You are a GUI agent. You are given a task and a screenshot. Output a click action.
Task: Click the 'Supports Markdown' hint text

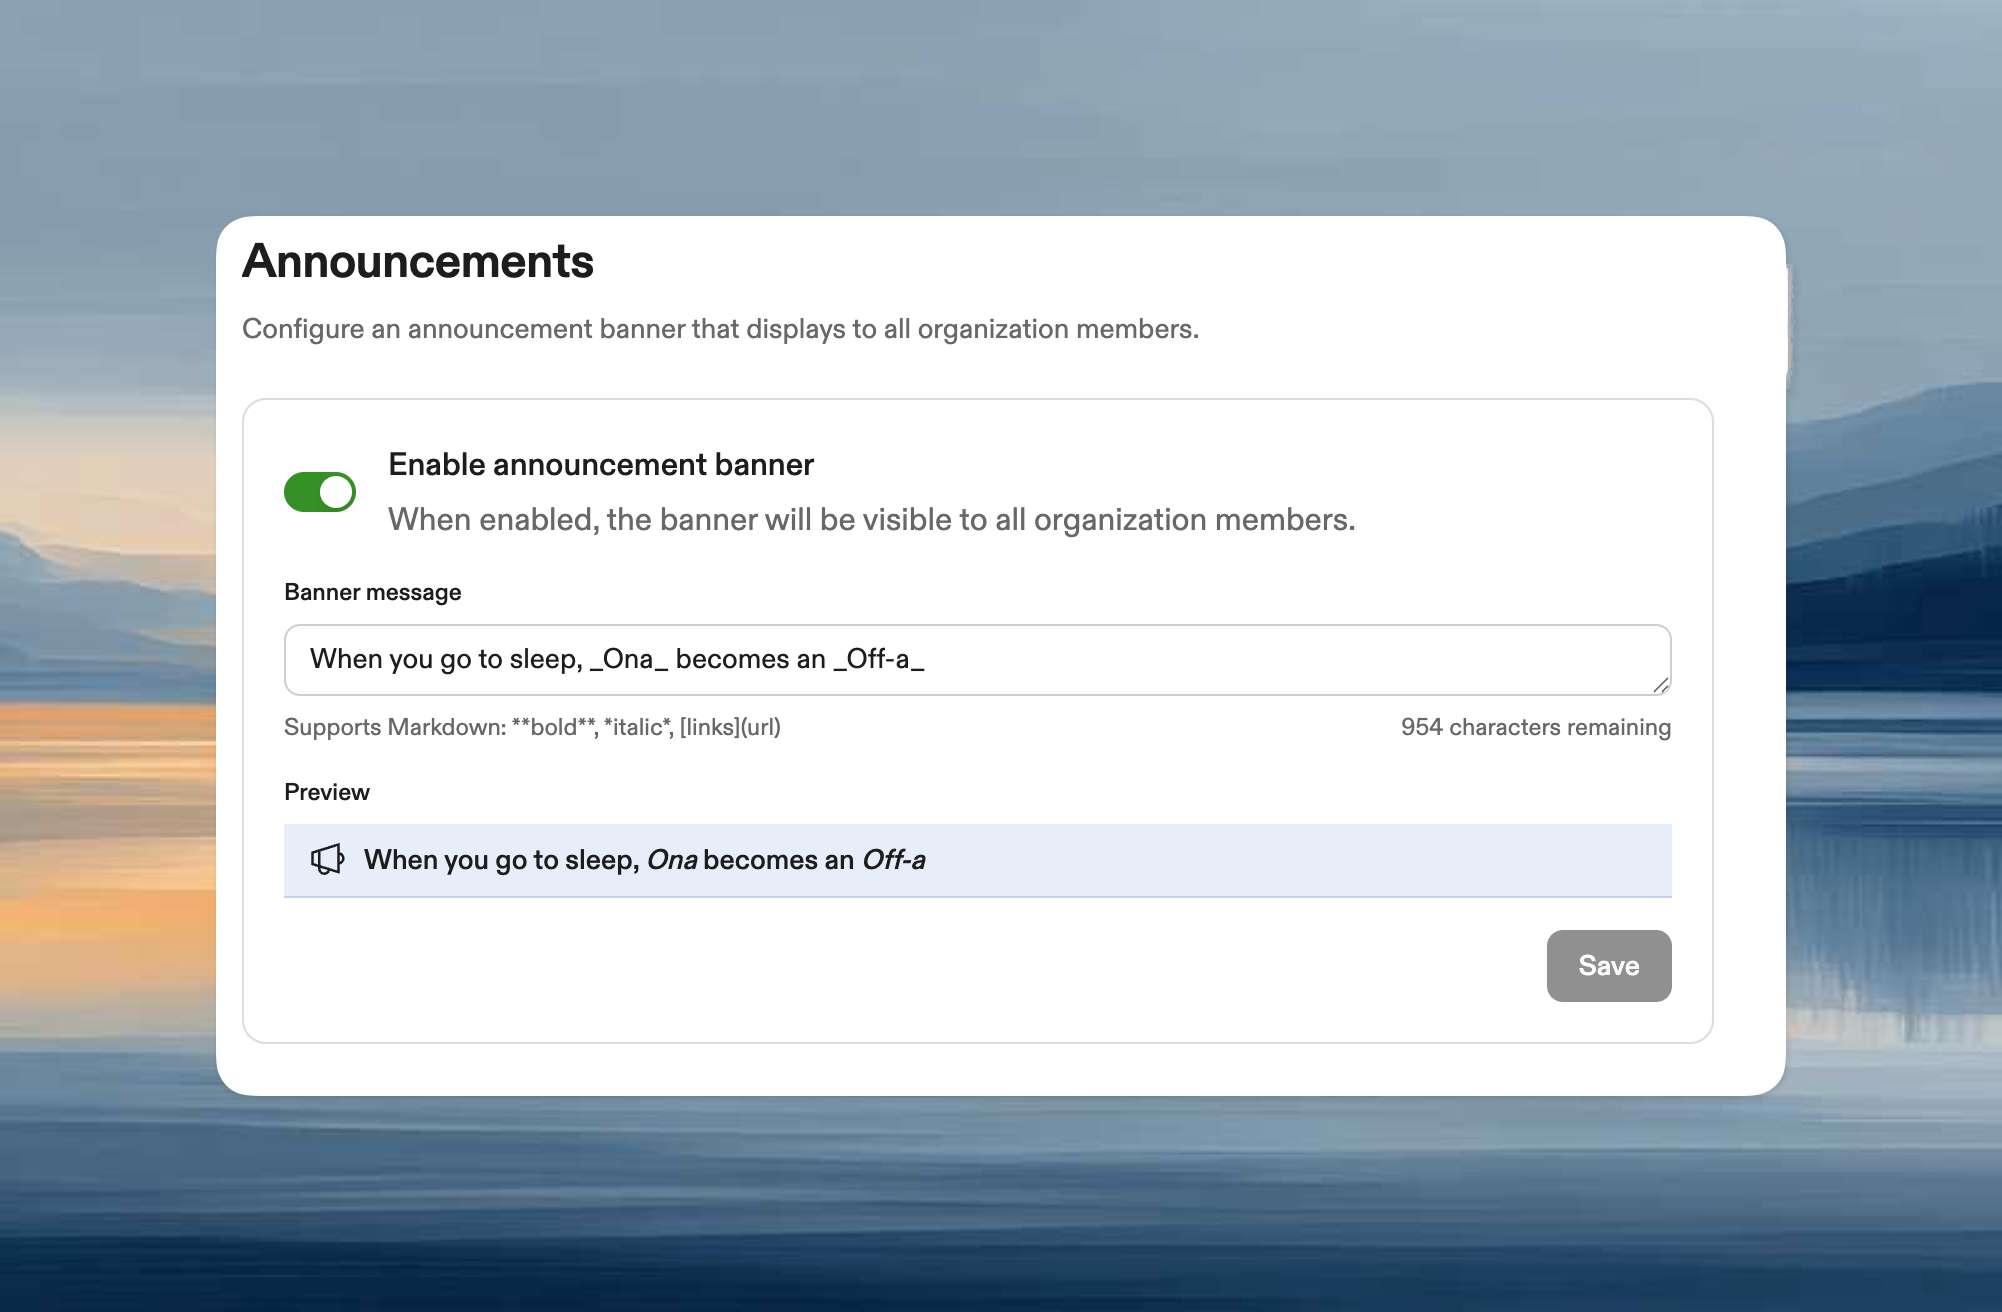[533, 728]
